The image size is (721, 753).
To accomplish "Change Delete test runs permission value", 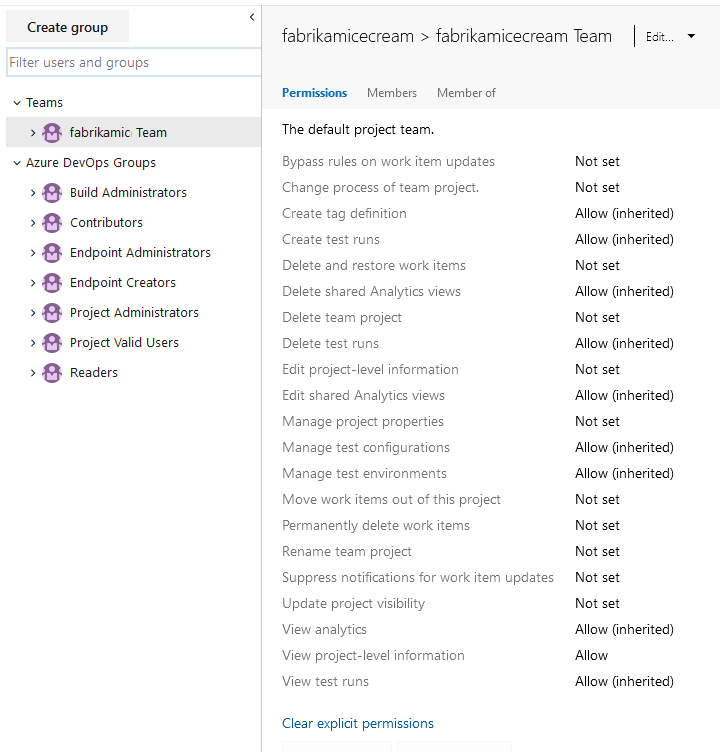I will point(624,343).
